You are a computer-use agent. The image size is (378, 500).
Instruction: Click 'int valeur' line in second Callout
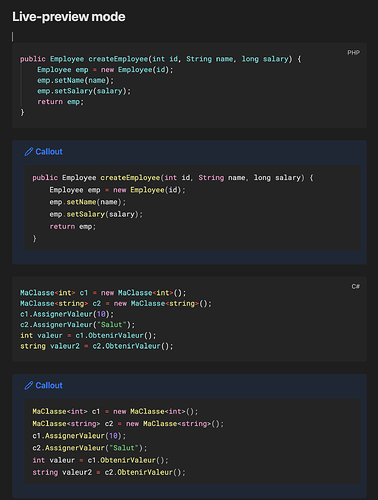[100, 460]
